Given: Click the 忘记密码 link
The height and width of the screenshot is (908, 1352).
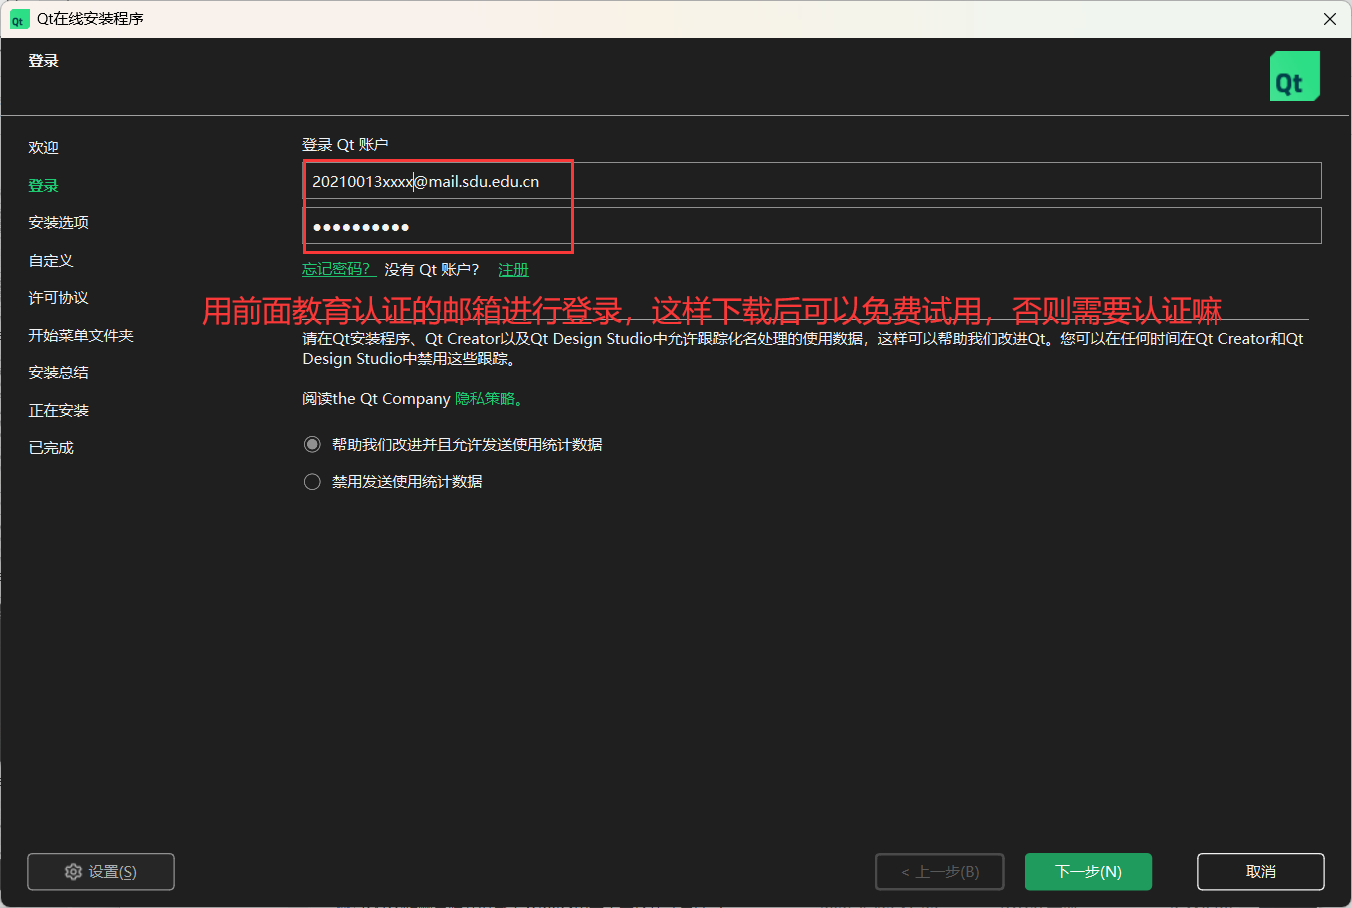Looking at the screenshot, I should pos(337,268).
